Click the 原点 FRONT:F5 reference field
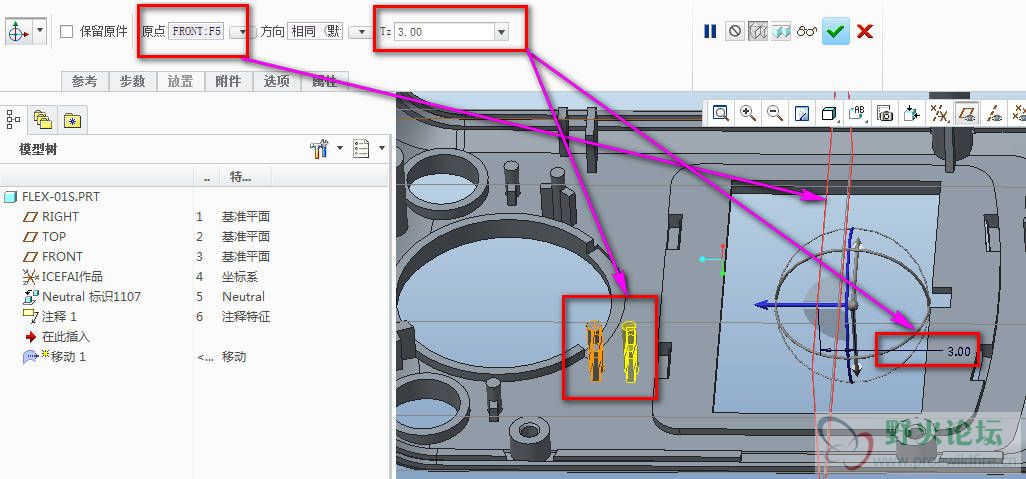Viewport: 1026px width, 479px height. pyautogui.click(x=196, y=31)
